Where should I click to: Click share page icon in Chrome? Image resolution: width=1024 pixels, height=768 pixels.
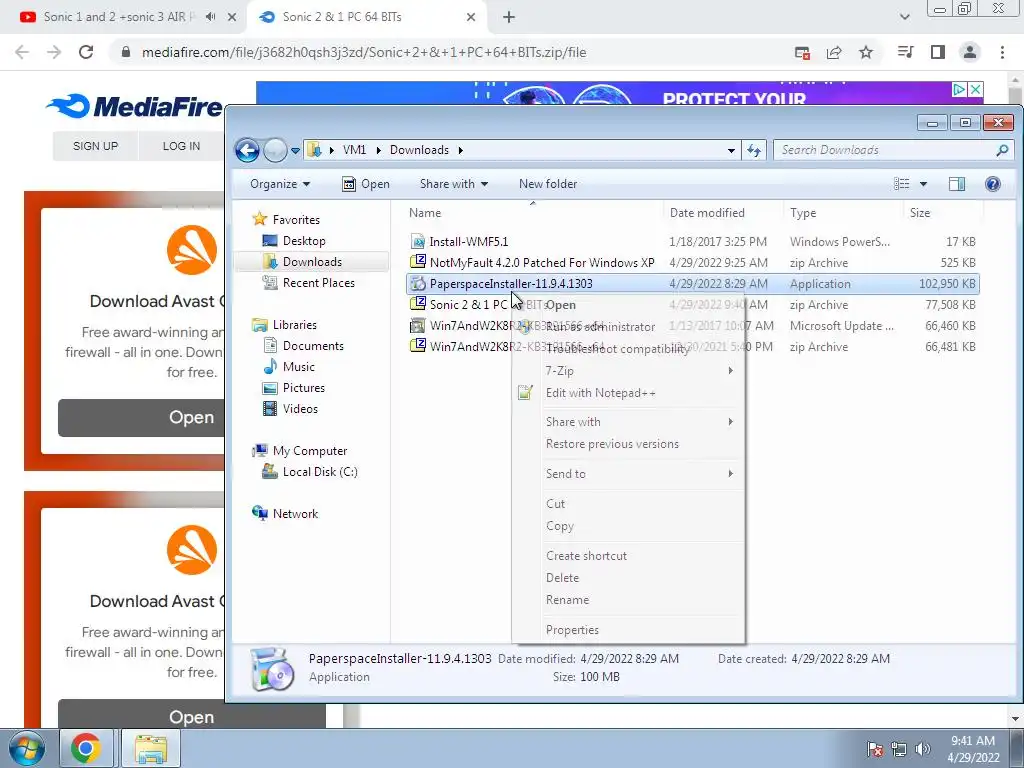[834, 52]
